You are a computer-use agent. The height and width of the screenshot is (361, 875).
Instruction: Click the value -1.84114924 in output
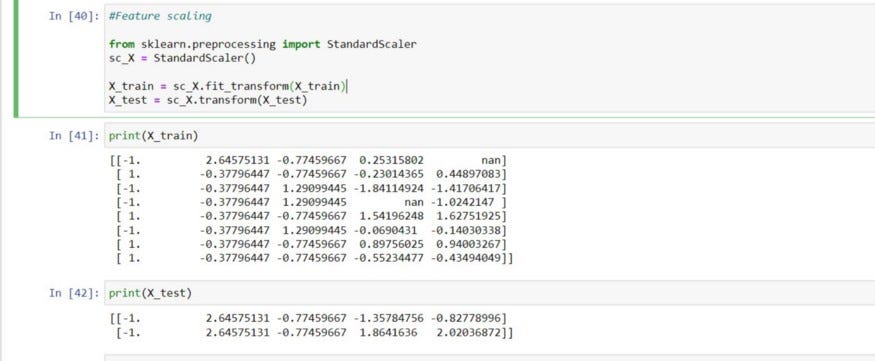point(388,189)
